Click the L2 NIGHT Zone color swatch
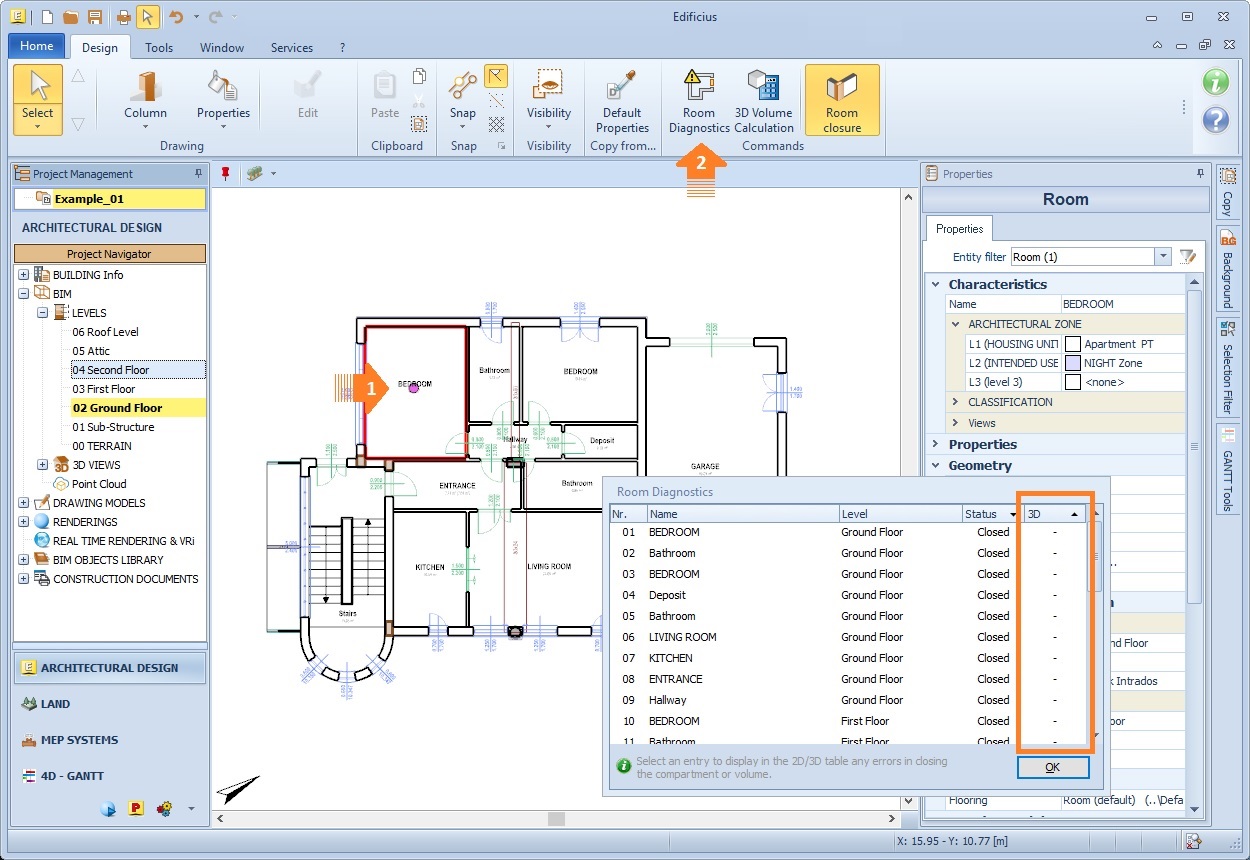Viewport: 1250px width, 860px height. pyautogui.click(x=1073, y=363)
